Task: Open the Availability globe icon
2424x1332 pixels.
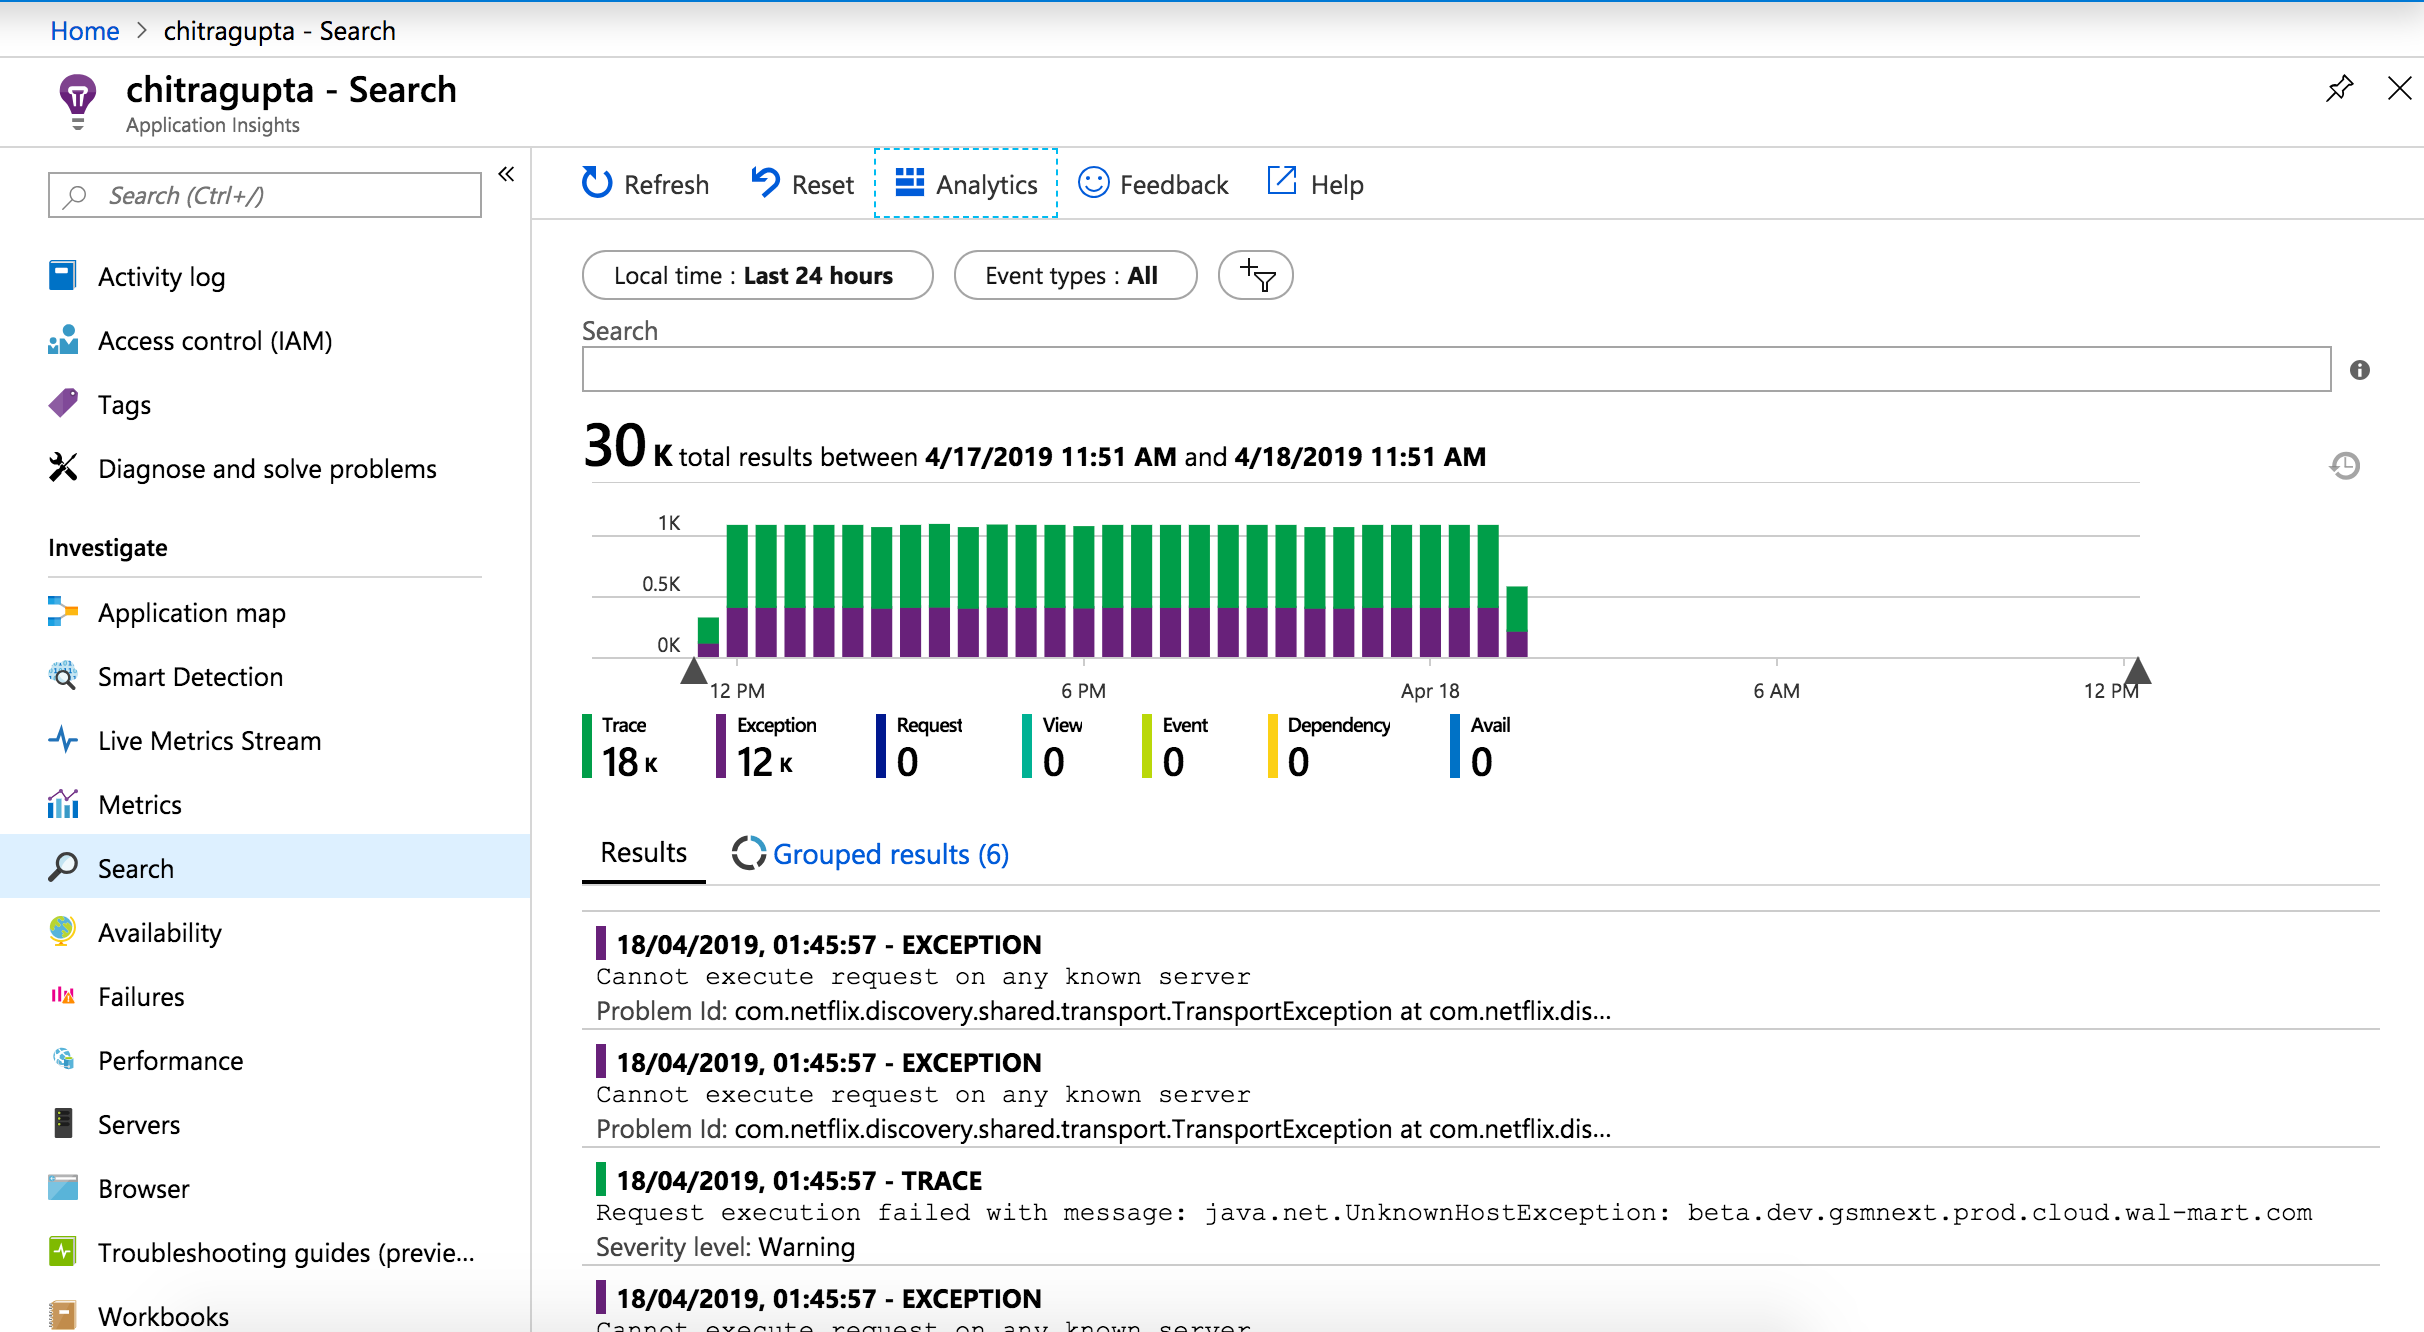Action: pos(63,931)
